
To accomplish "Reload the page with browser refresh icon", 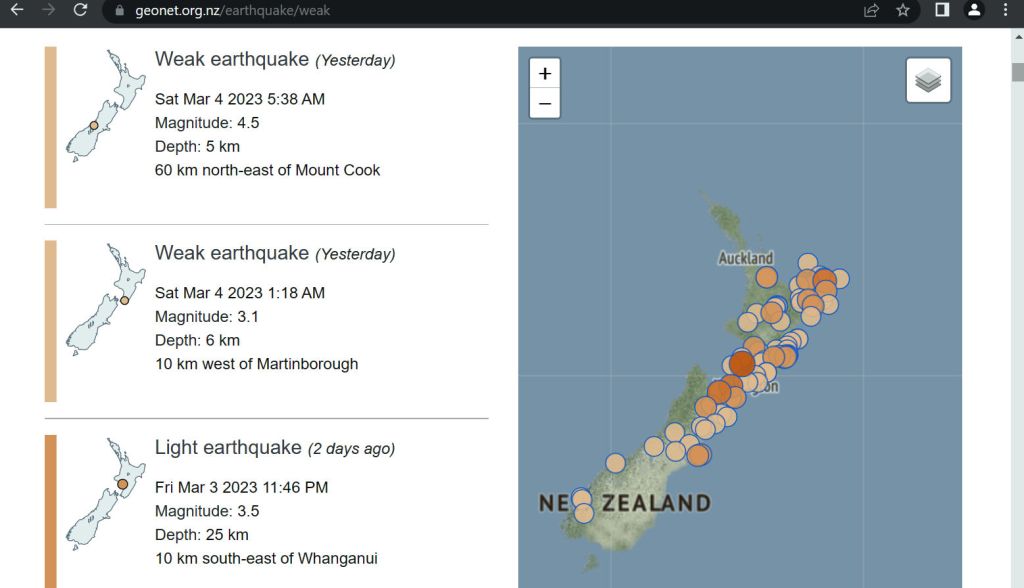I will click(80, 11).
